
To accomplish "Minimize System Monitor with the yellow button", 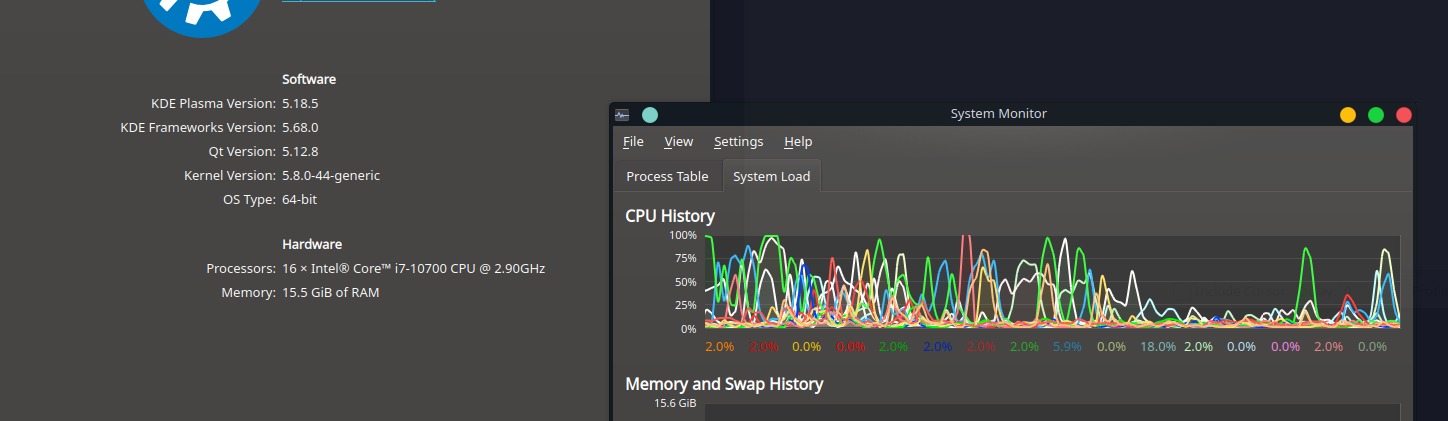I will click(1348, 115).
